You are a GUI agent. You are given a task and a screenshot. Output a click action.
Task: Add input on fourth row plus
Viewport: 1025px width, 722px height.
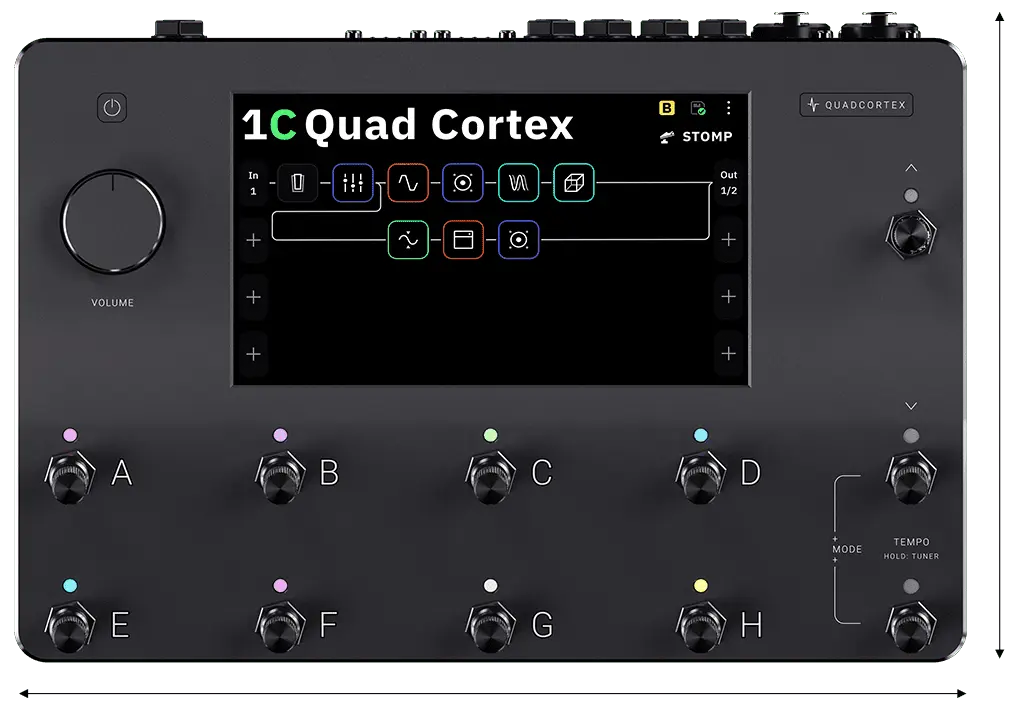pos(254,354)
